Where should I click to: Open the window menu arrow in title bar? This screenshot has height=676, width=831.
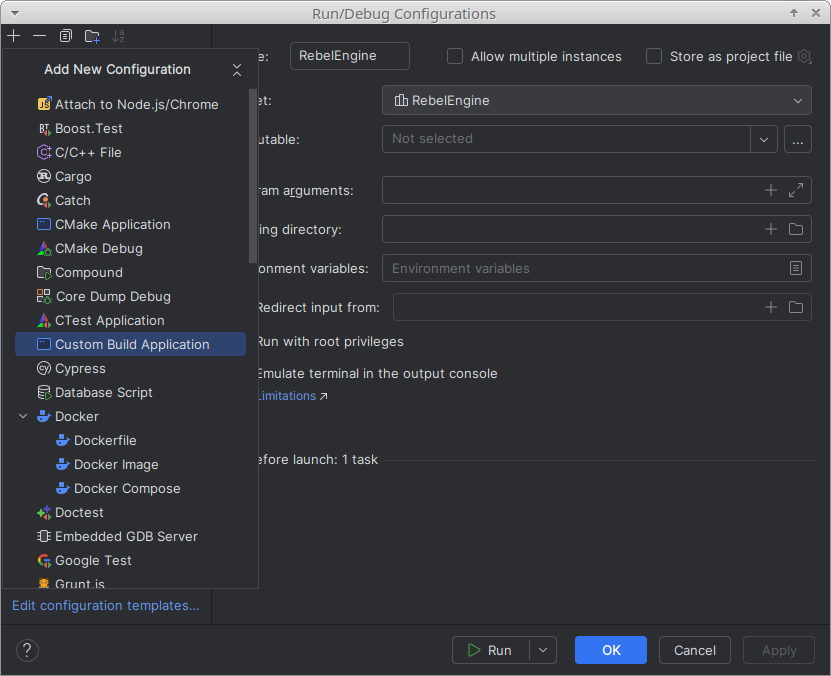(x=15, y=13)
